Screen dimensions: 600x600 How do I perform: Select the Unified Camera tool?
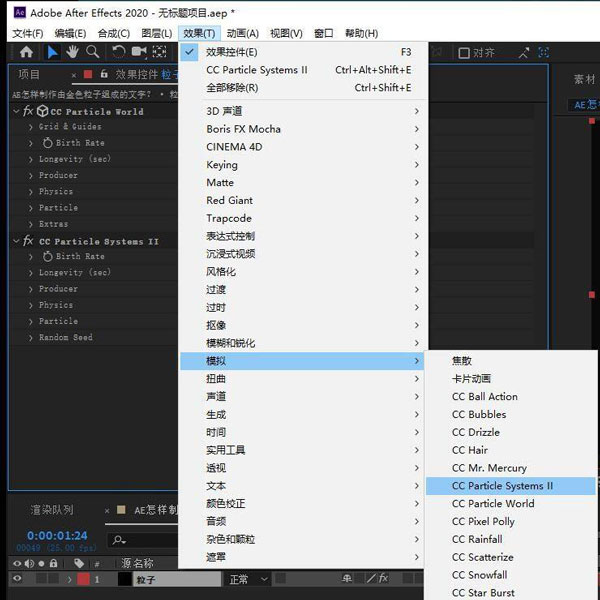coord(139,52)
